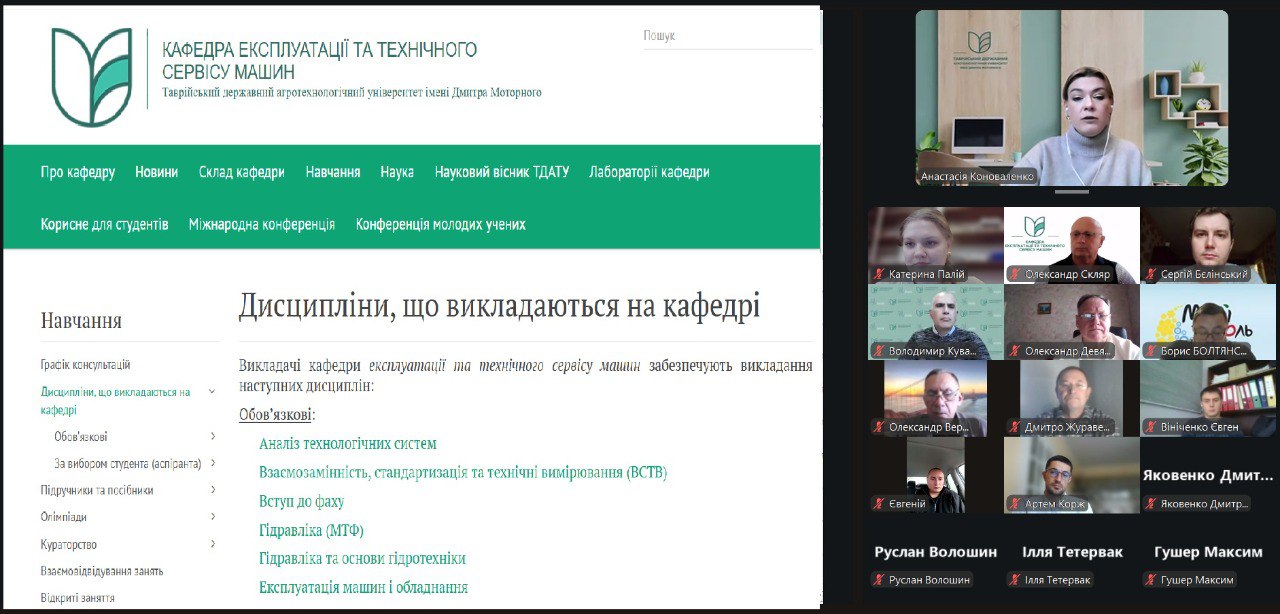Click the Кафедра експлуатації та технічного сервісу машин title
Screen dimensions: 1280x614
point(320,60)
